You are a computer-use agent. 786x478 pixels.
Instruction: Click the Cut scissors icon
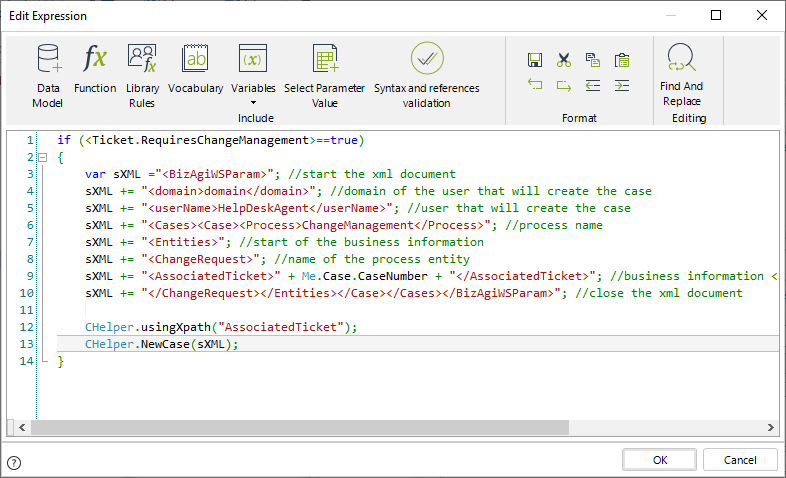[x=564, y=60]
